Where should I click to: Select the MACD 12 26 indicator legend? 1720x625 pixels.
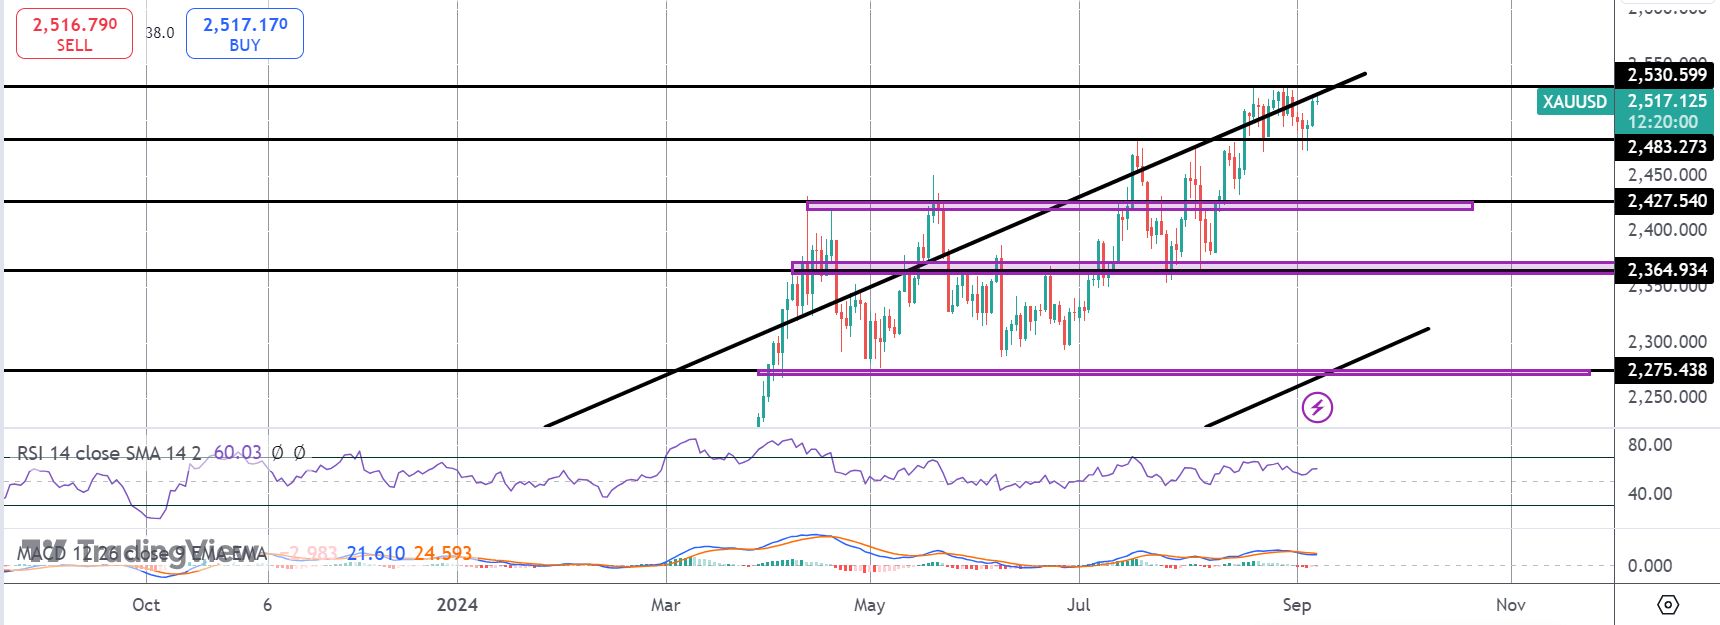[x=142, y=553]
